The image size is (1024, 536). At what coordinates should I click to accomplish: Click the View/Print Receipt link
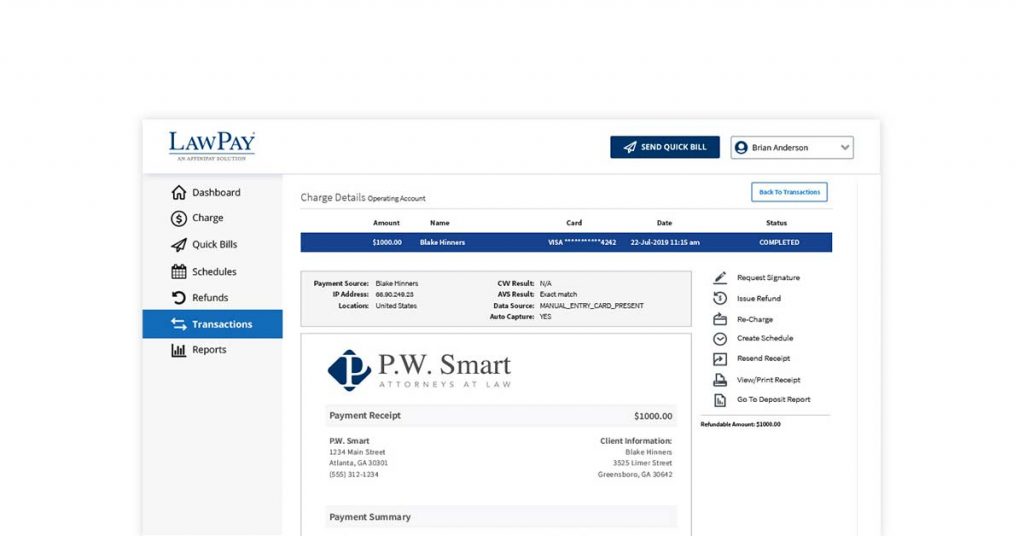click(x=769, y=380)
